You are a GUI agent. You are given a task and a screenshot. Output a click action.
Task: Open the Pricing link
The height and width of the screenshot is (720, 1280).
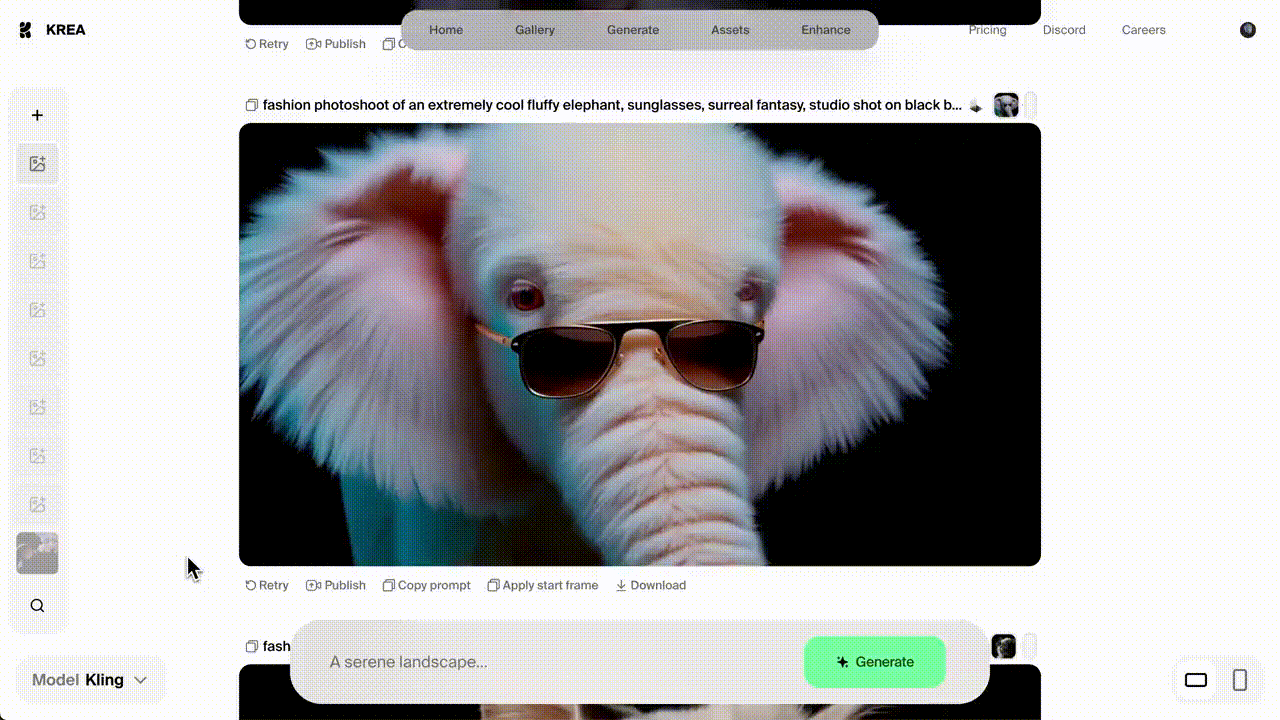point(987,30)
